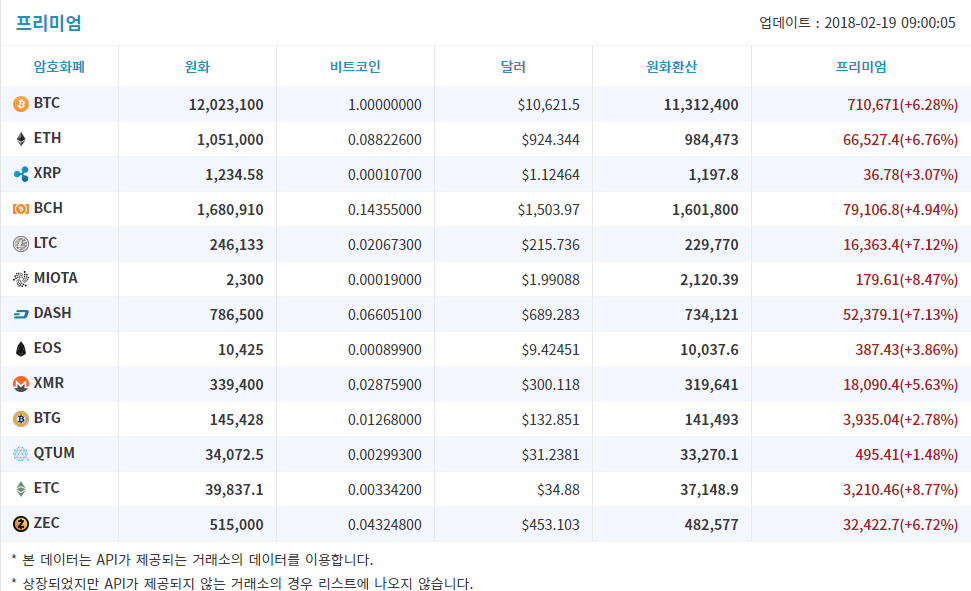Image resolution: width=971 pixels, height=591 pixels.
Task: Click the 암호화폐 column header
Action: [59, 66]
